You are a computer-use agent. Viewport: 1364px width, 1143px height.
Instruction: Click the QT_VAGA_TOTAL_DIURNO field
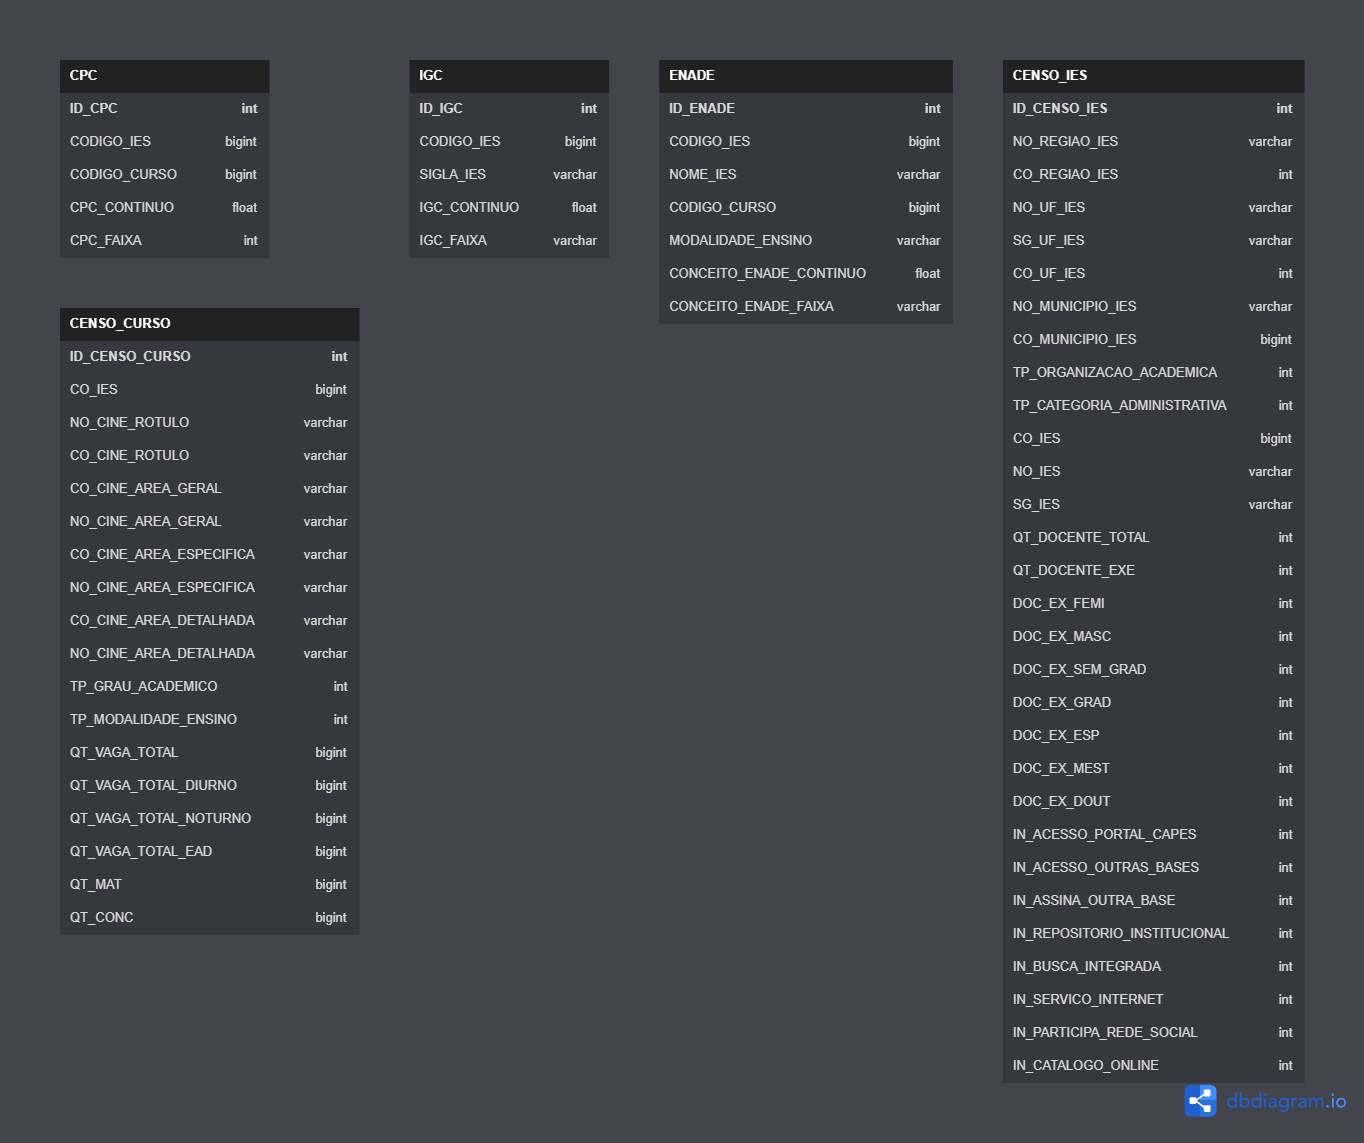click(x=209, y=786)
